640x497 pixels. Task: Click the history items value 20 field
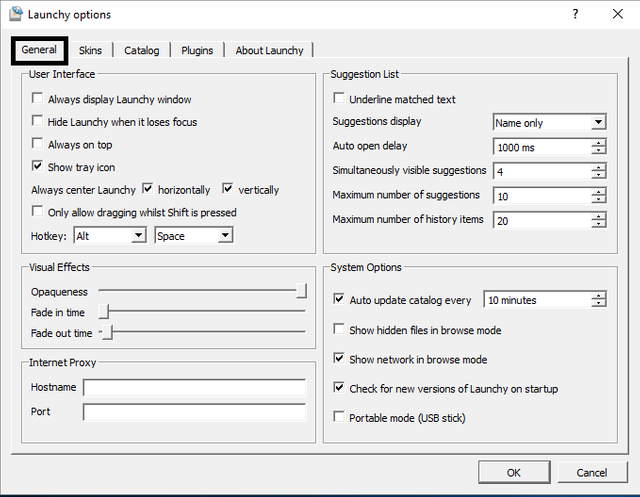pos(542,220)
